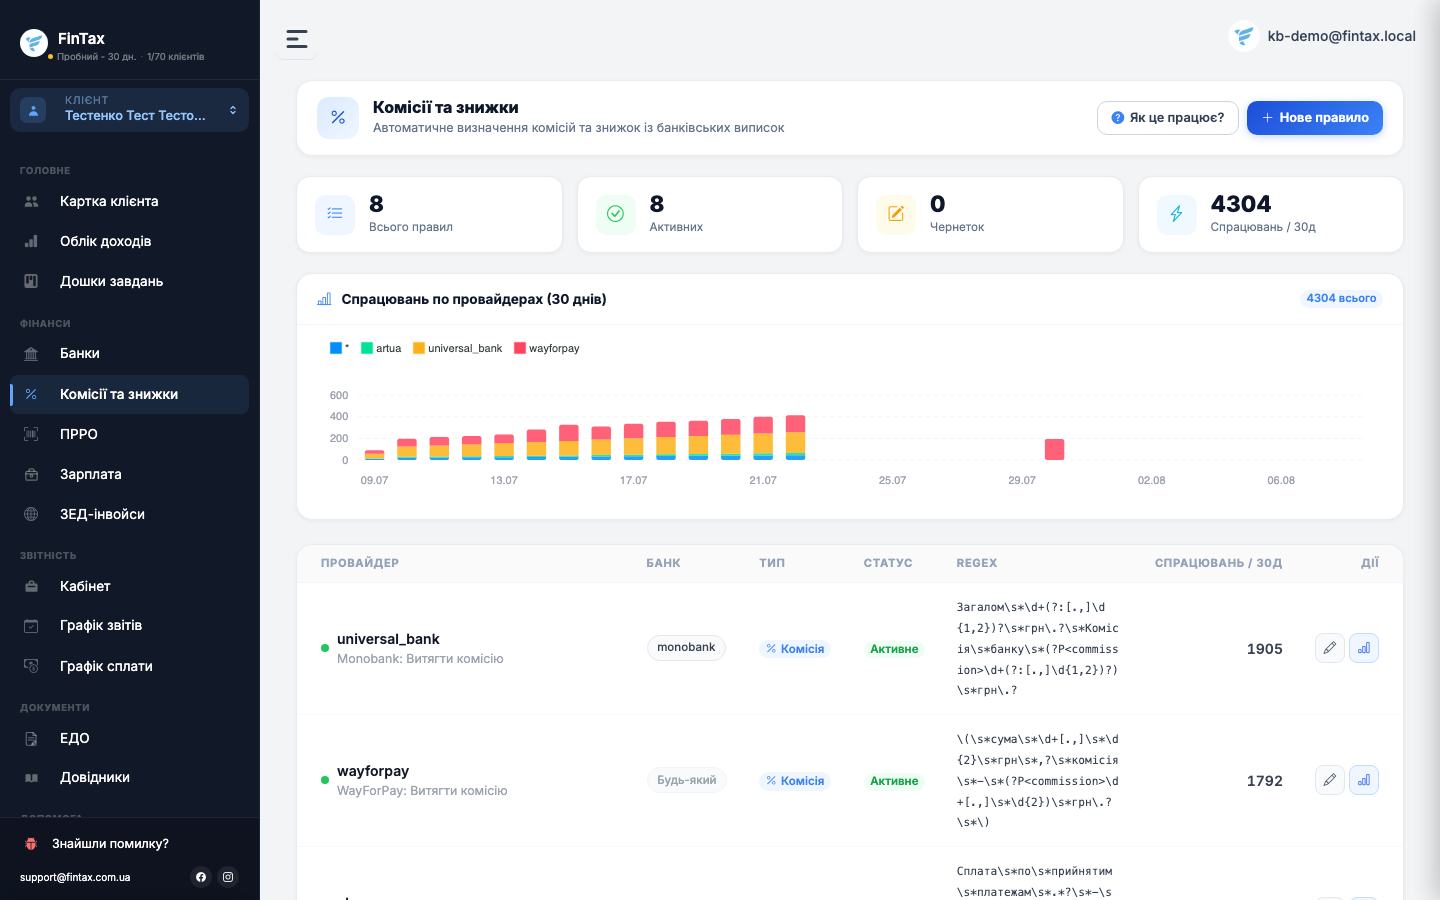Create a rule with Нове правило
Viewport: 1440px width, 900px height.
pyautogui.click(x=1315, y=118)
